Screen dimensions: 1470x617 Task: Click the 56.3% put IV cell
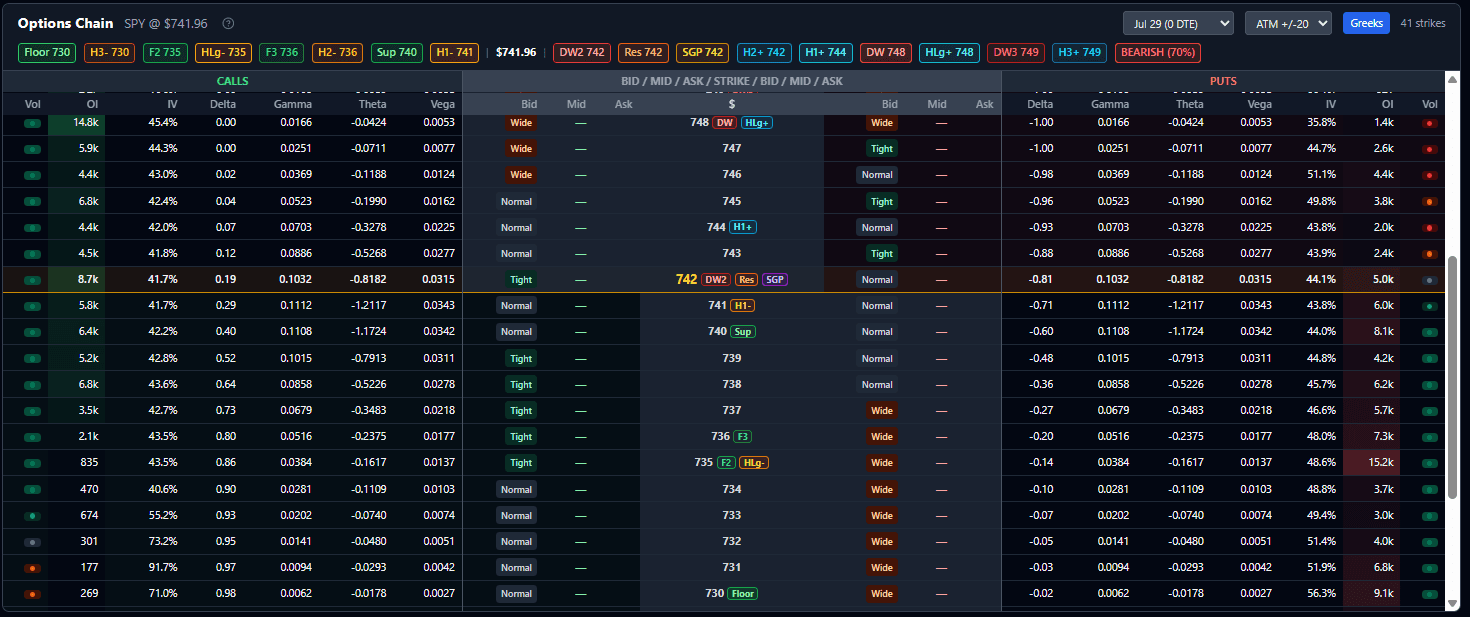[1320, 593]
